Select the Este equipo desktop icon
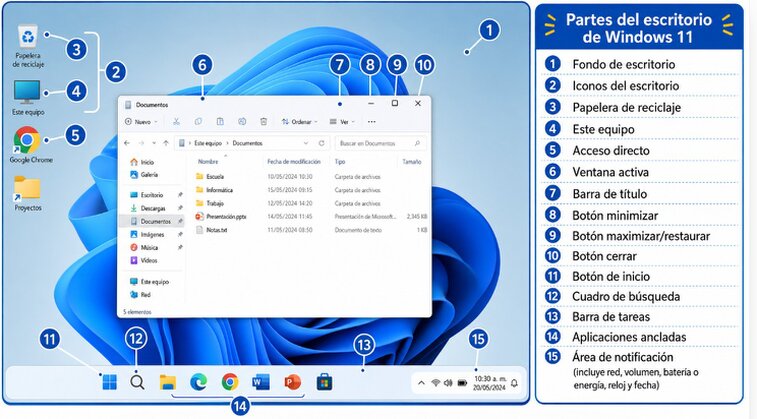The width and height of the screenshot is (757, 419). point(28,98)
